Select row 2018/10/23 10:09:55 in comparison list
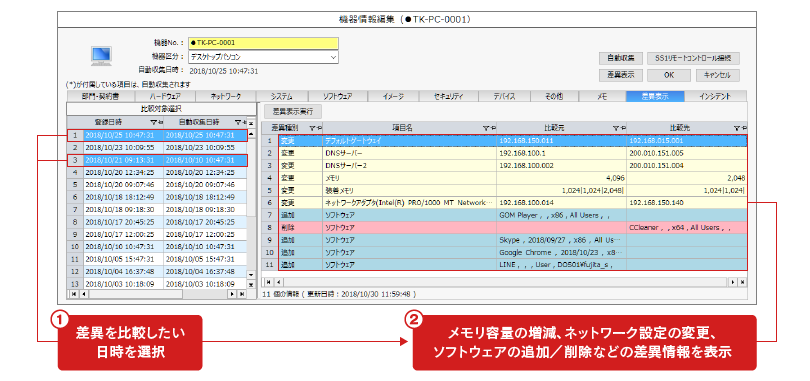Image resolution: width=810 pixels, height=381 pixels. click(x=157, y=148)
